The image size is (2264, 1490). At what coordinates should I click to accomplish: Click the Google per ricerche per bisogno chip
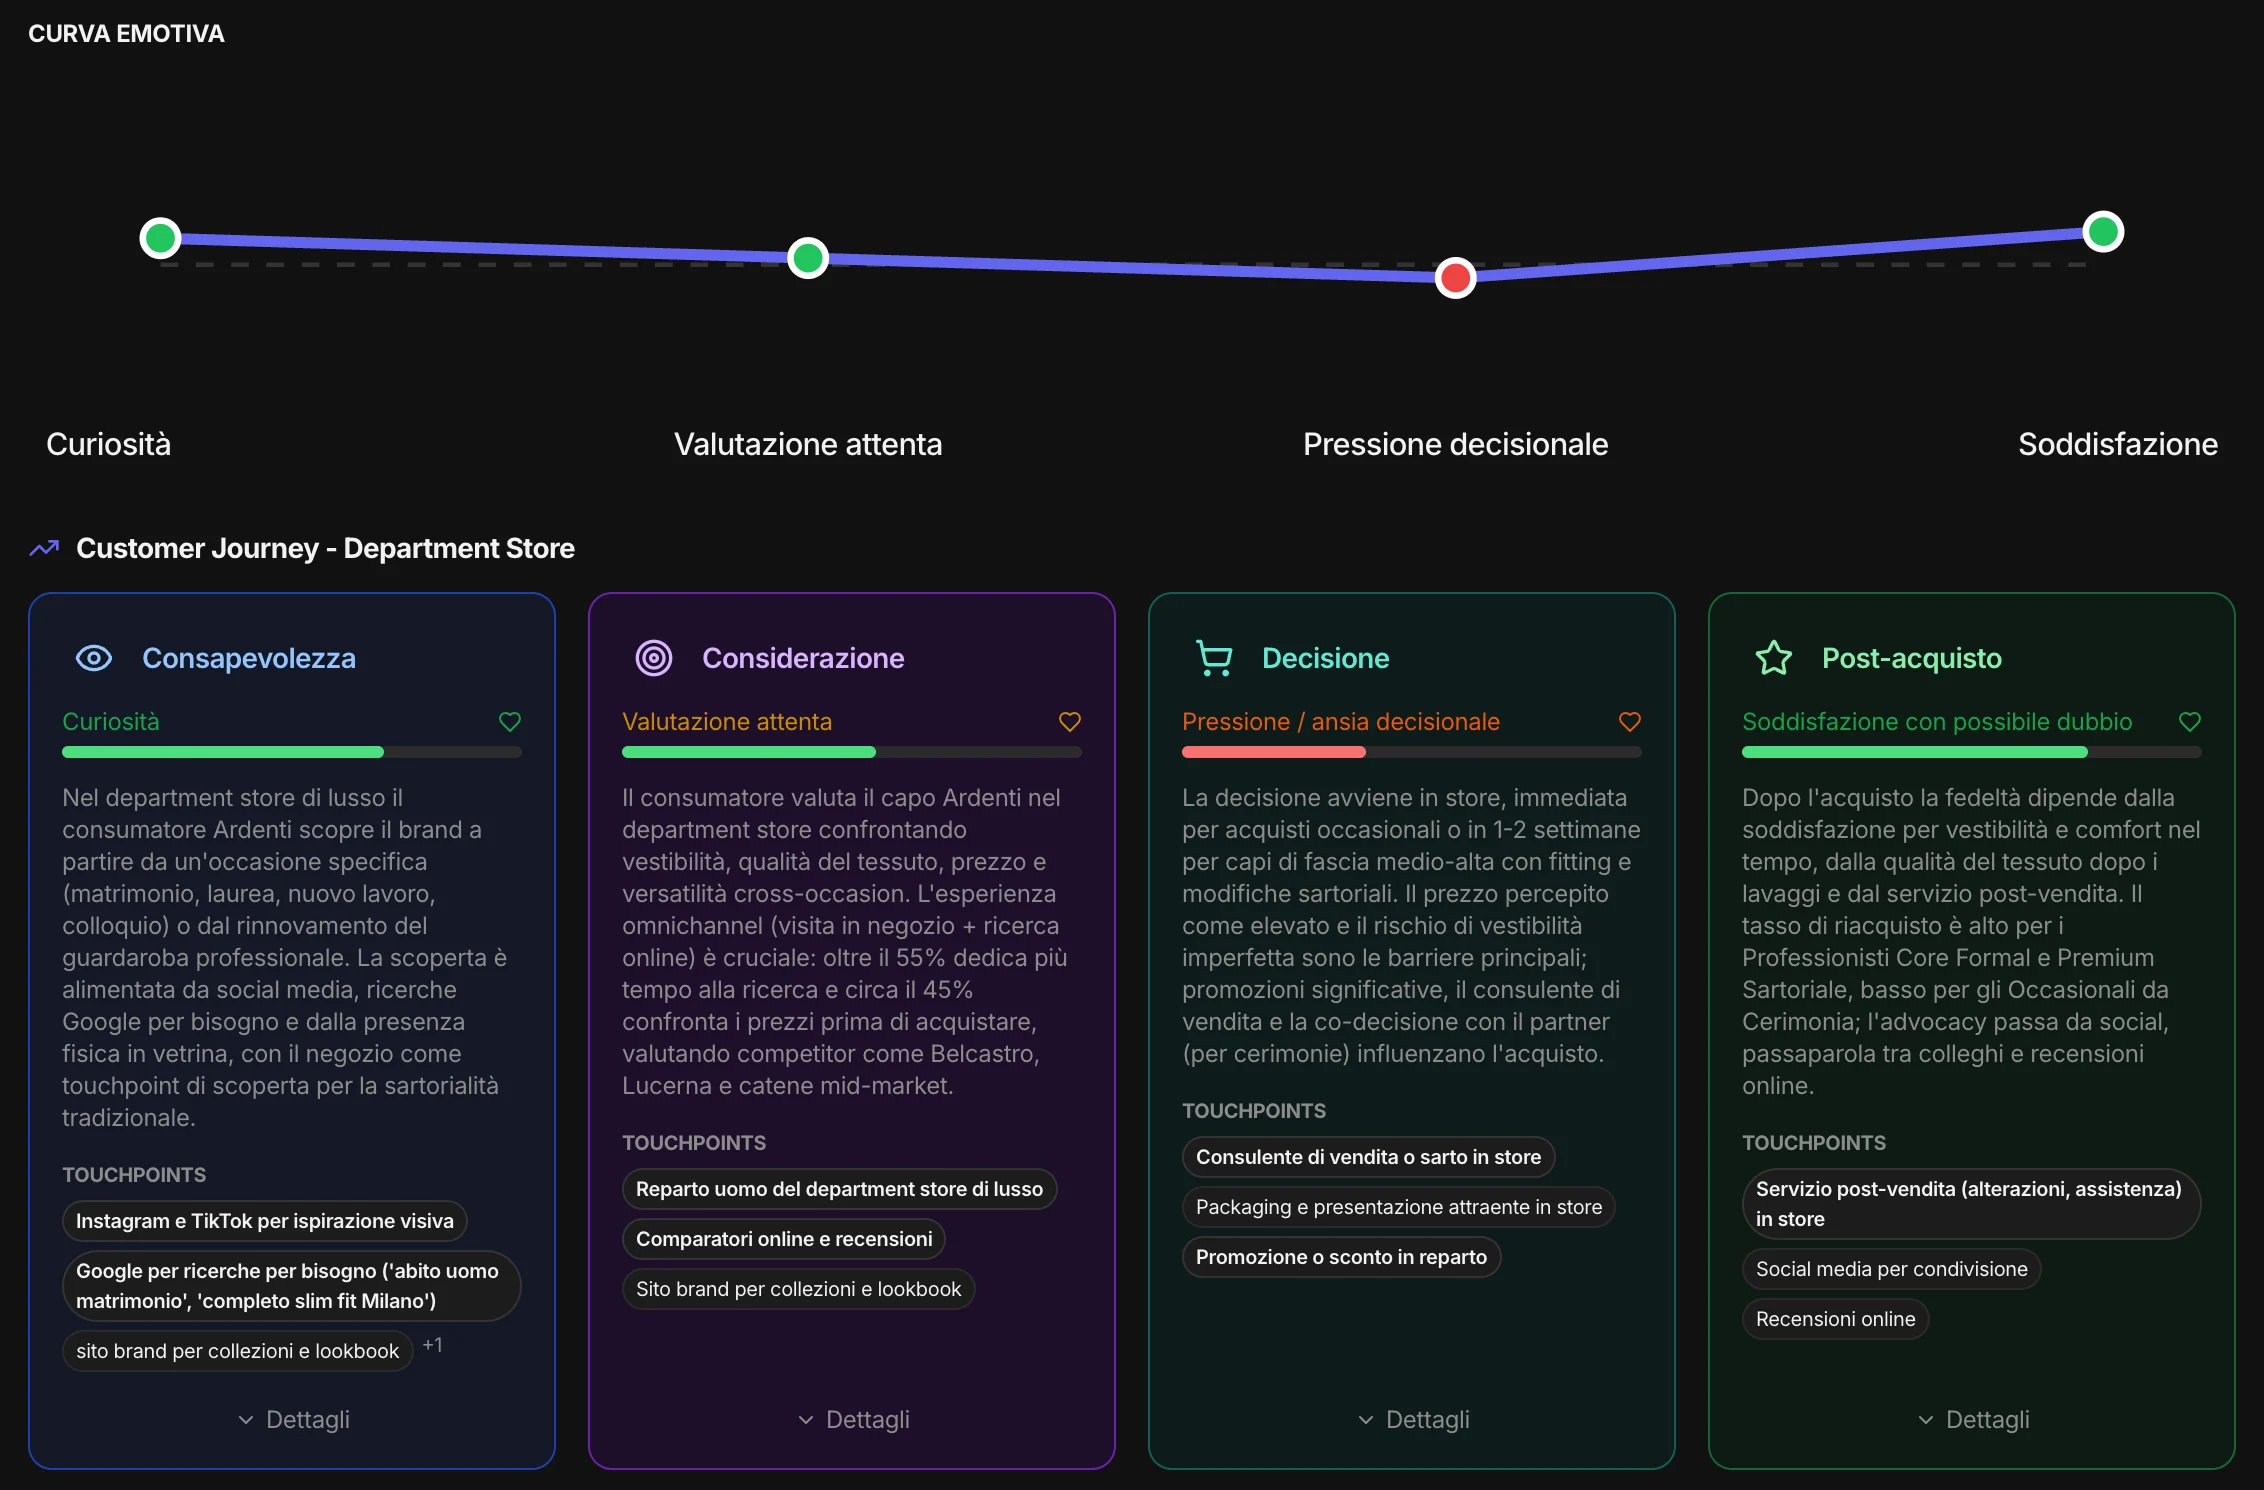(x=291, y=1286)
